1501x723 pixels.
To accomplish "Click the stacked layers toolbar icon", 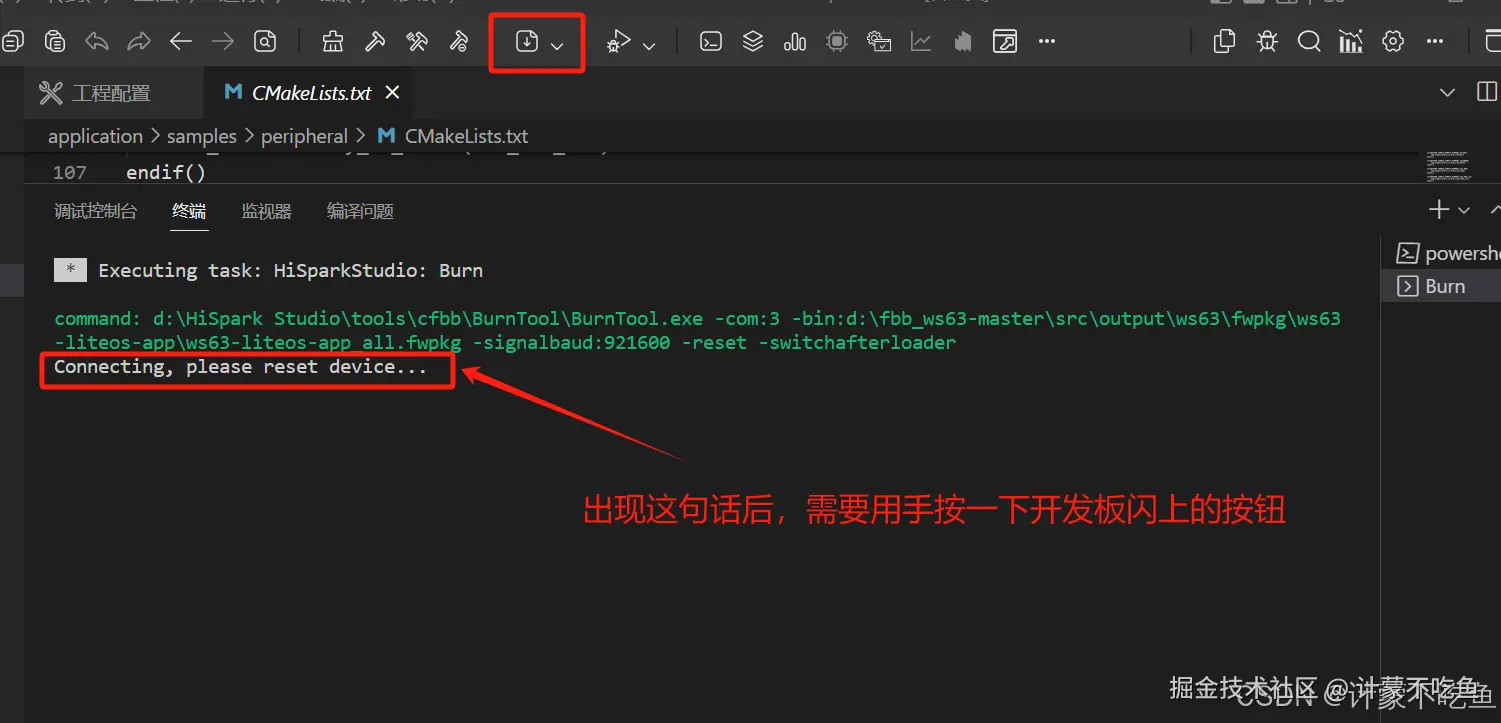I will point(753,41).
